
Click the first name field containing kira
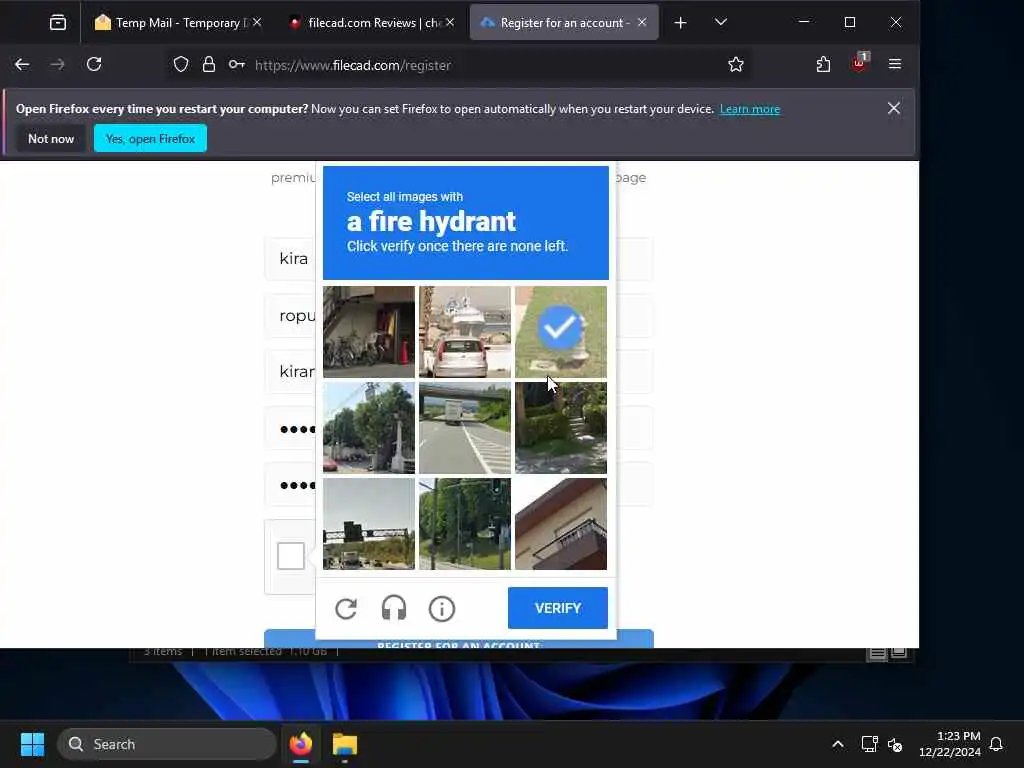click(291, 259)
